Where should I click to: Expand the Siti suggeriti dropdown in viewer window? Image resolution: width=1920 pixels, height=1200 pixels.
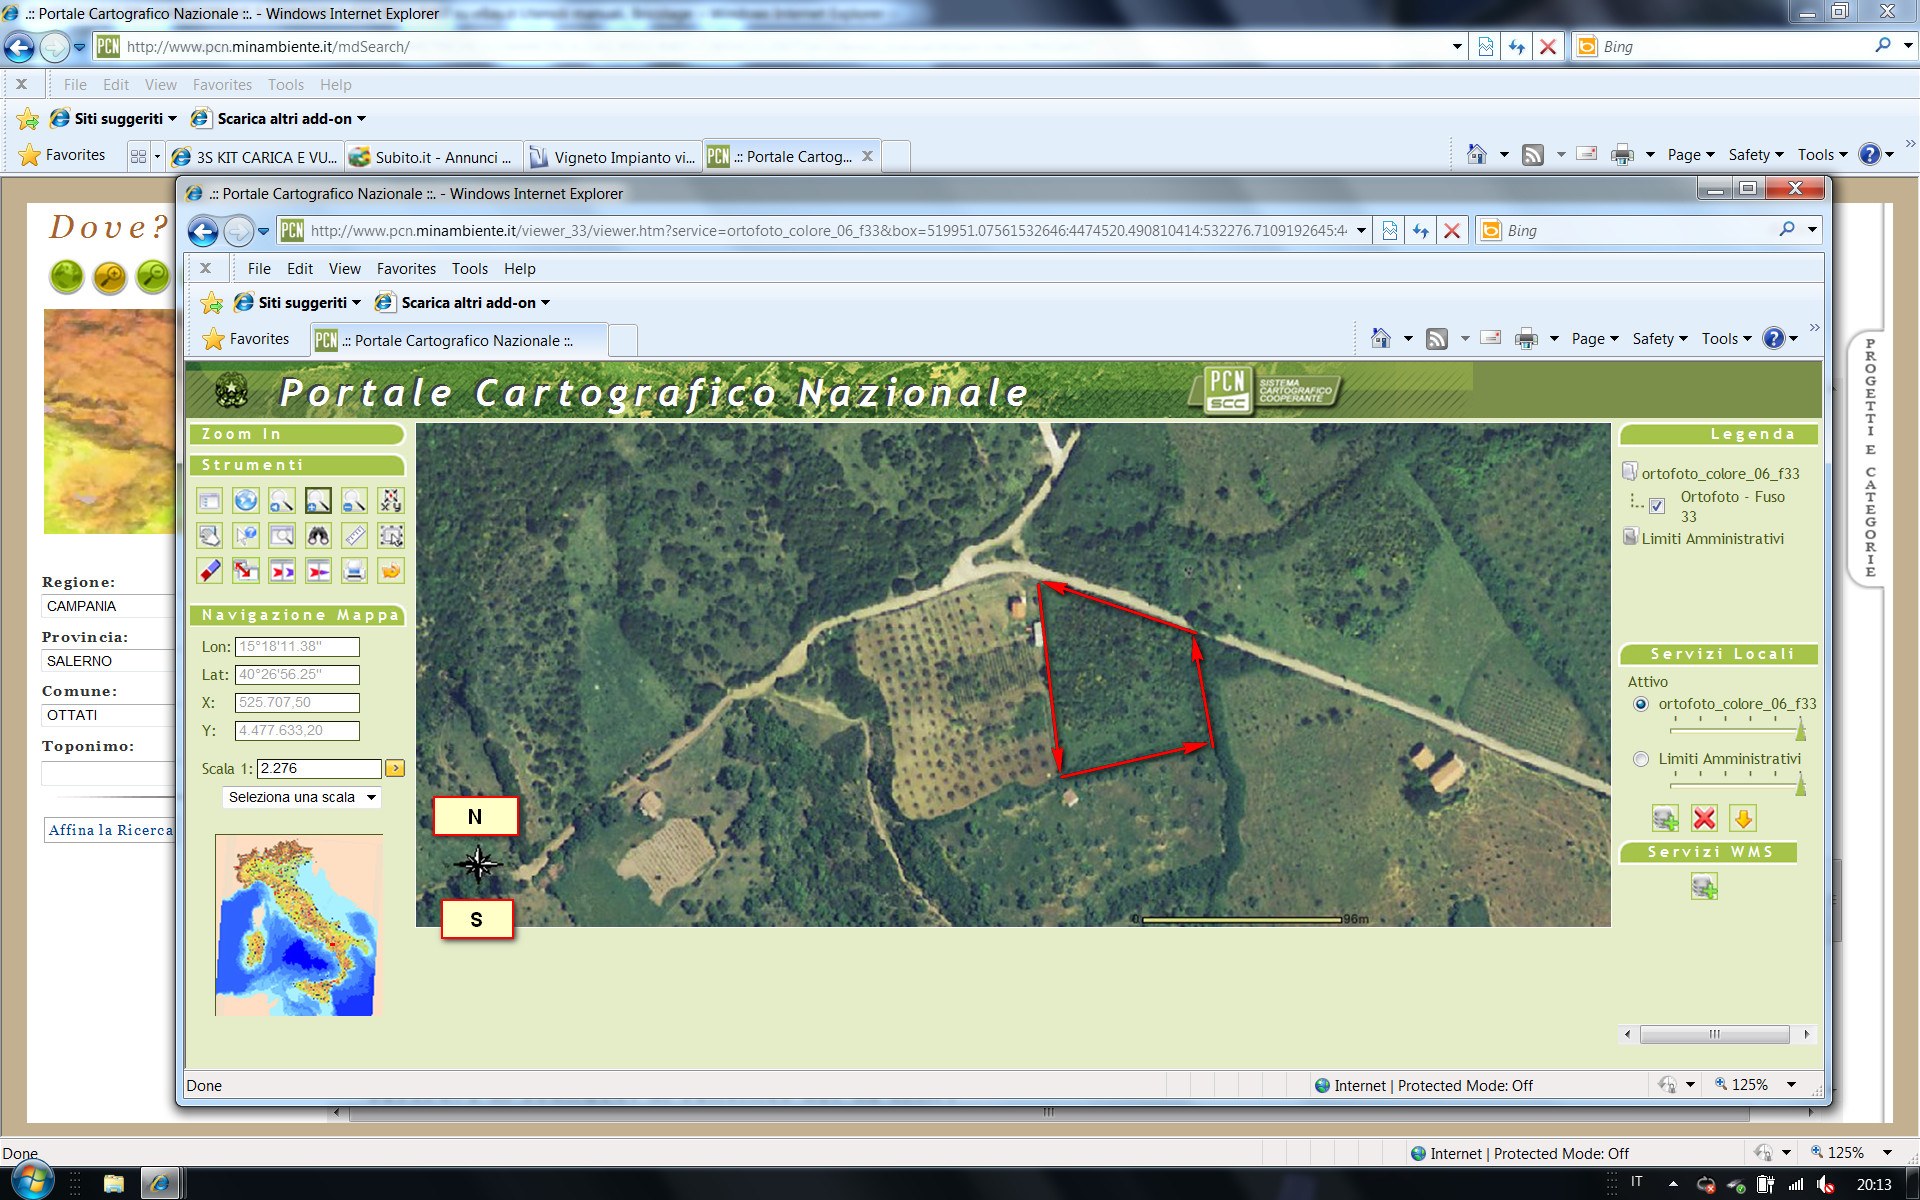356,303
